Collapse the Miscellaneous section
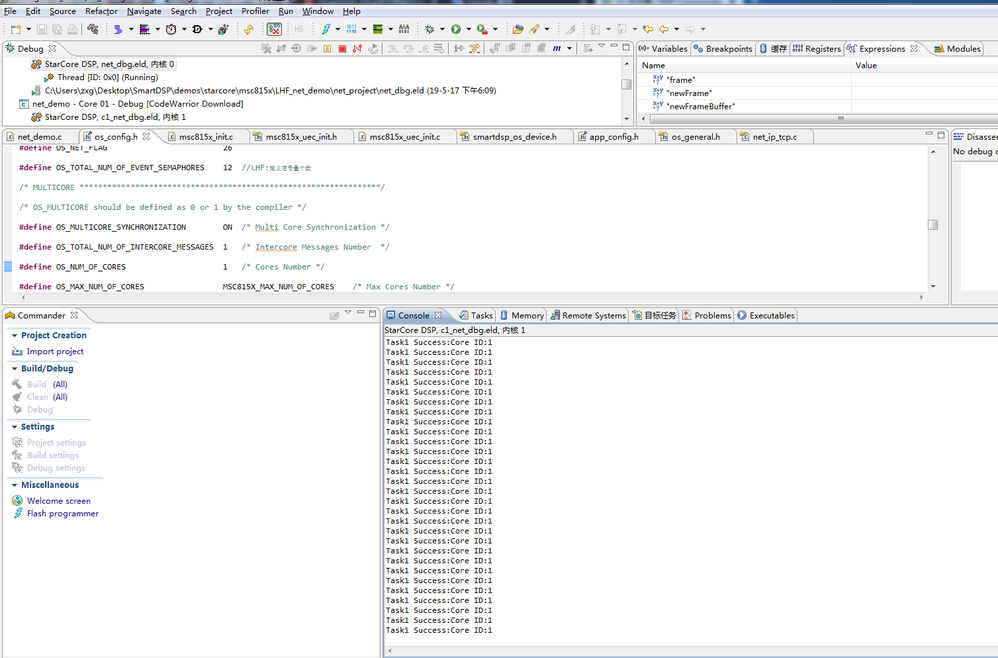The width and height of the screenshot is (998, 658). (x=14, y=485)
